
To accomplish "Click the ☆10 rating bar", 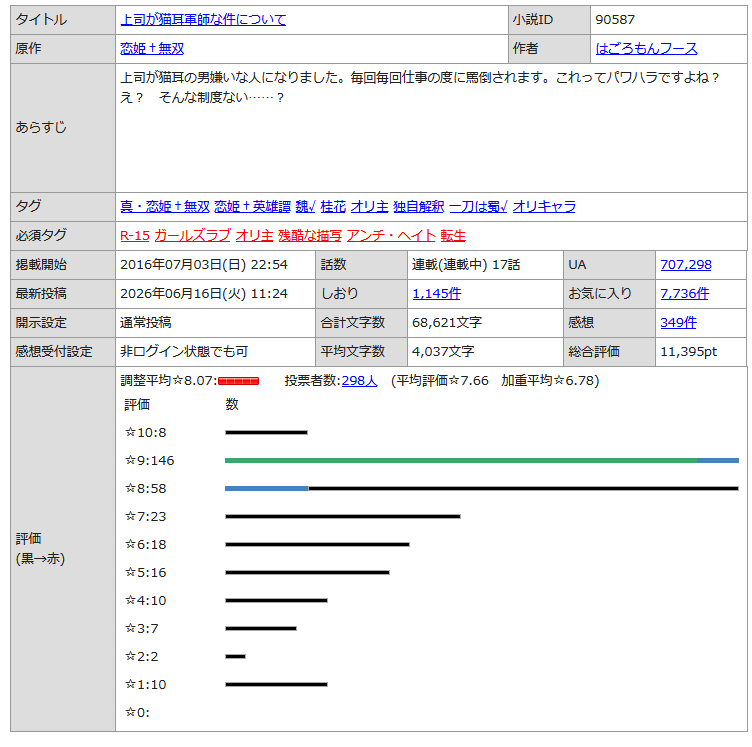I will click(x=266, y=432).
